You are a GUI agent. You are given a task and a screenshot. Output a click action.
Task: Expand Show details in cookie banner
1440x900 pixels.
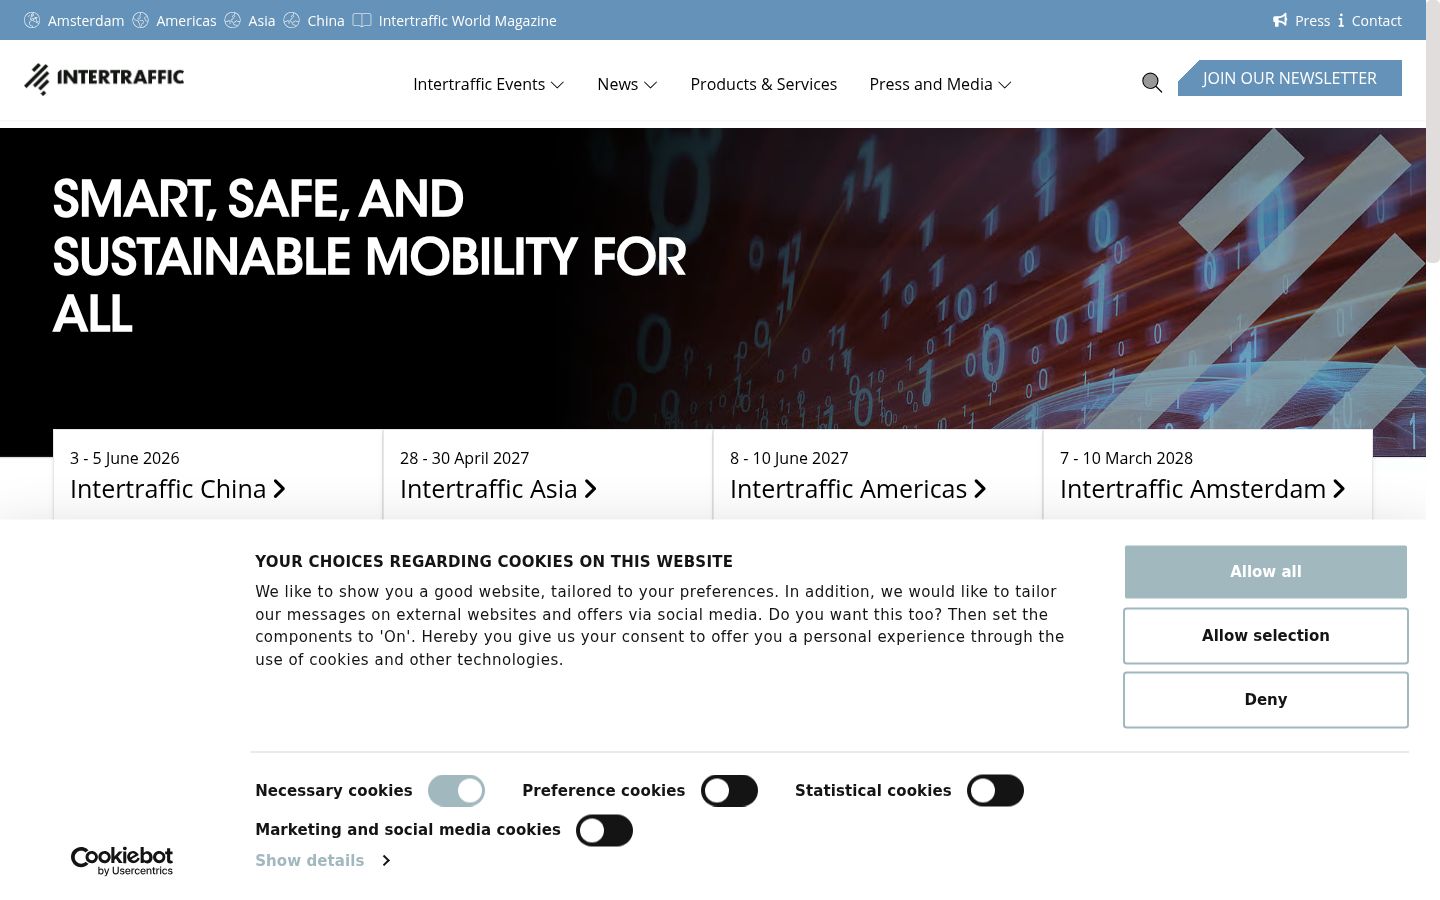coord(322,860)
